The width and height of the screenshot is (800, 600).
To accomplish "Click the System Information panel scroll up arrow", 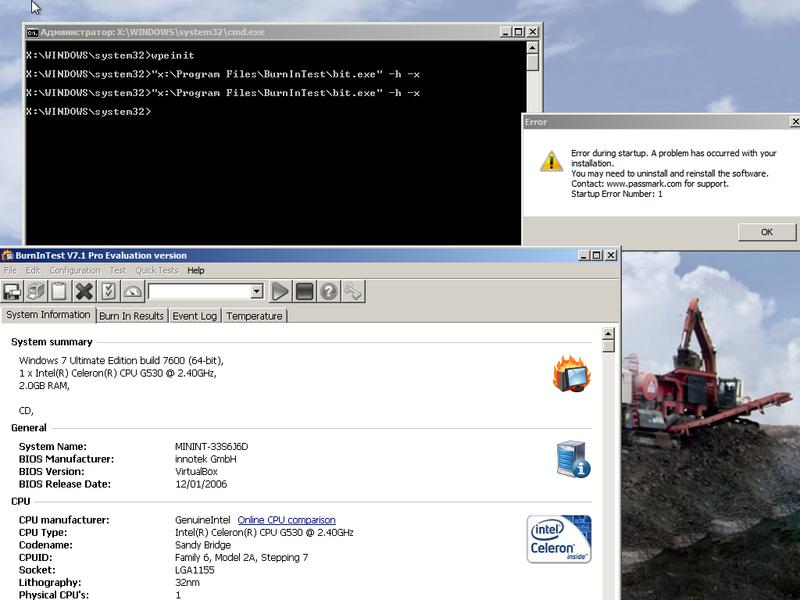I will pyautogui.click(x=608, y=334).
